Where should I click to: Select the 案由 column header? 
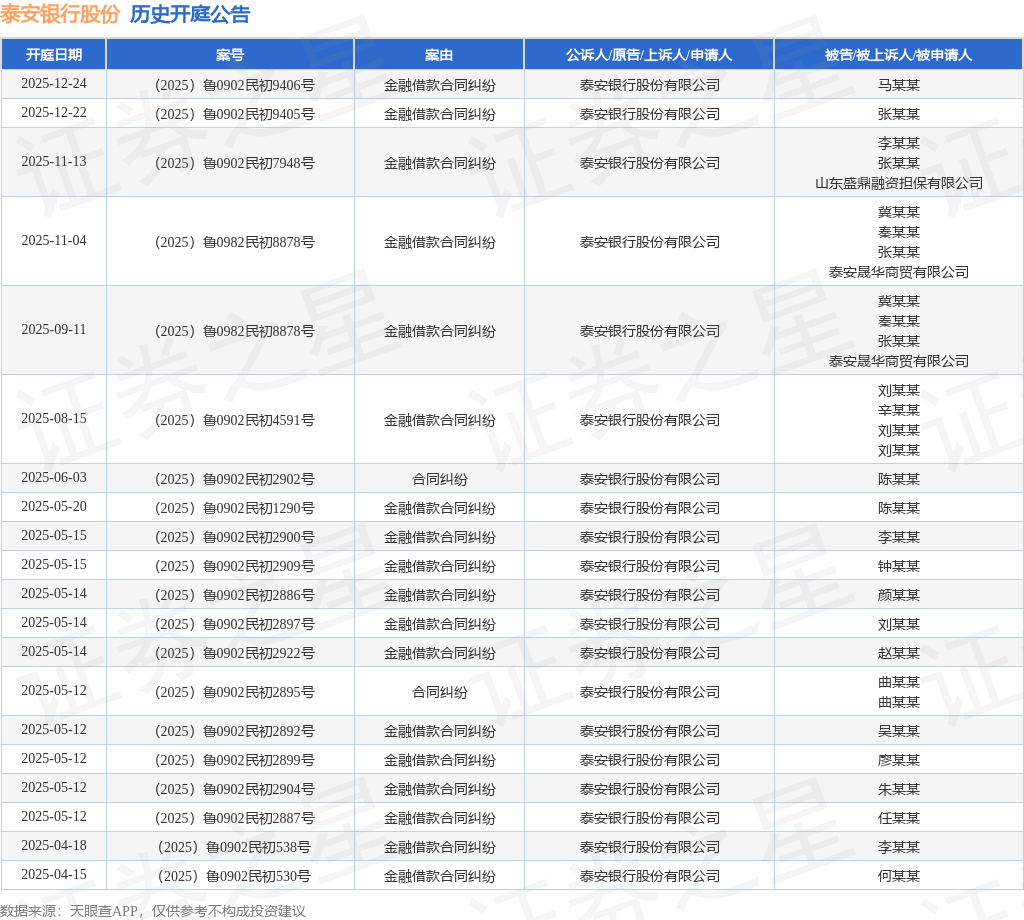(439, 55)
